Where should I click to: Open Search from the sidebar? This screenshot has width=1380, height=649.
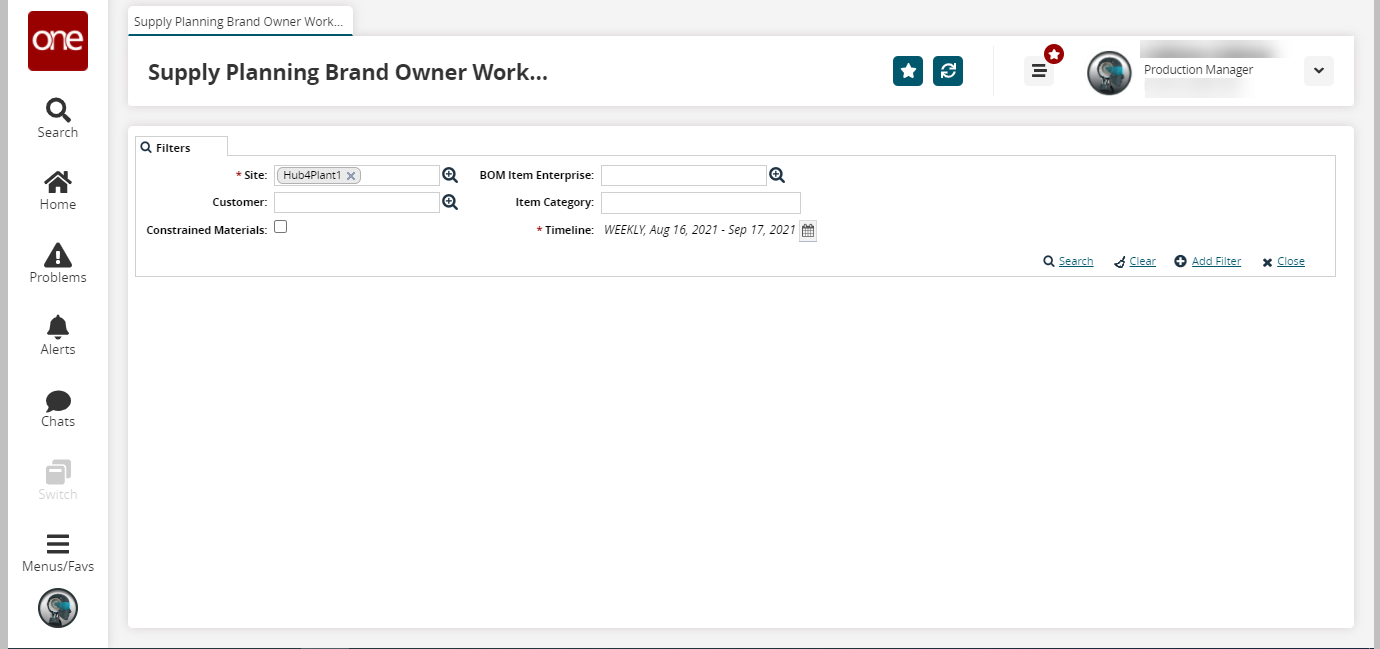pyautogui.click(x=58, y=119)
